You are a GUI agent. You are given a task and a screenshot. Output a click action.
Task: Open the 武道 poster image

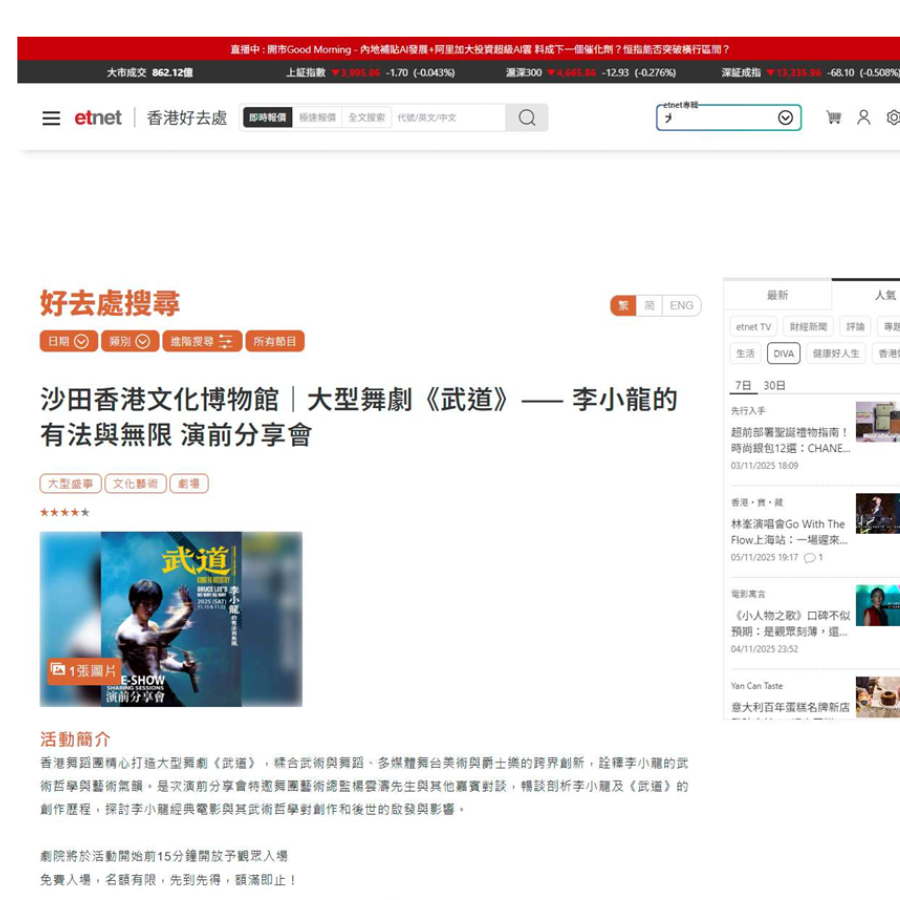click(171, 619)
